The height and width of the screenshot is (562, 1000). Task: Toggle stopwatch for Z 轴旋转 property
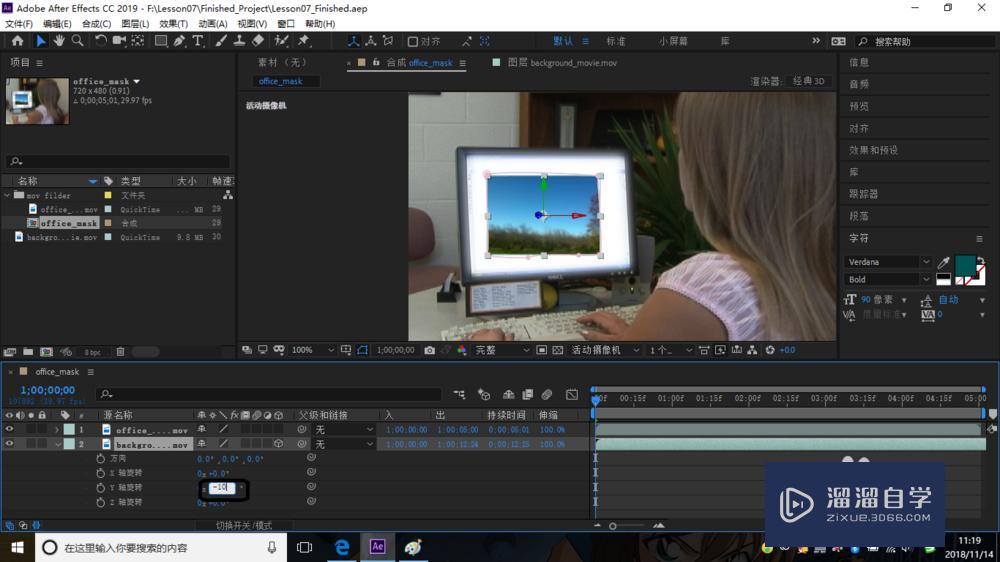[100, 503]
